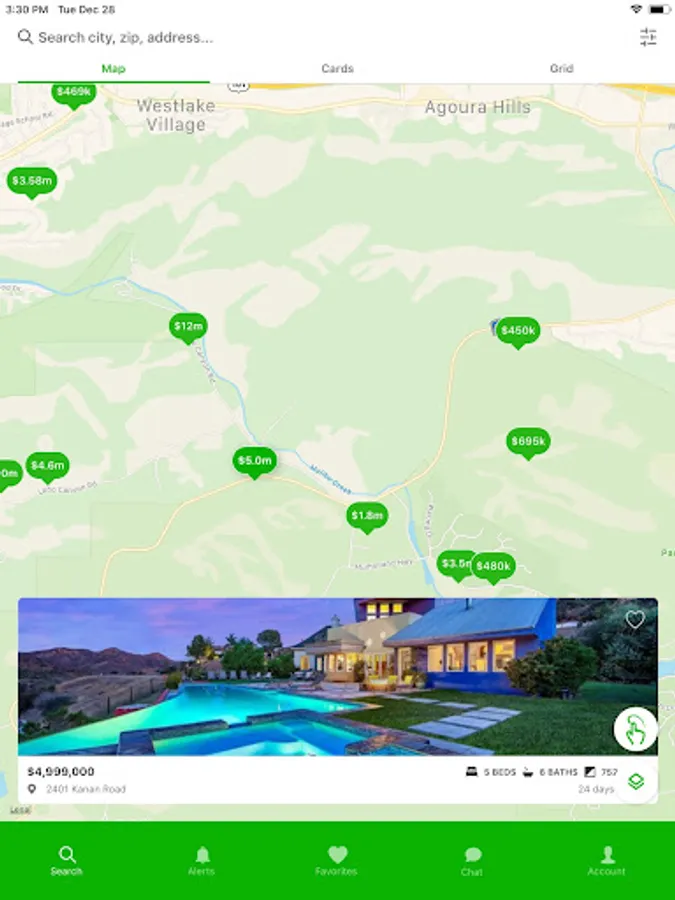
Task: Open the map layers icon
Action: (636, 781)
